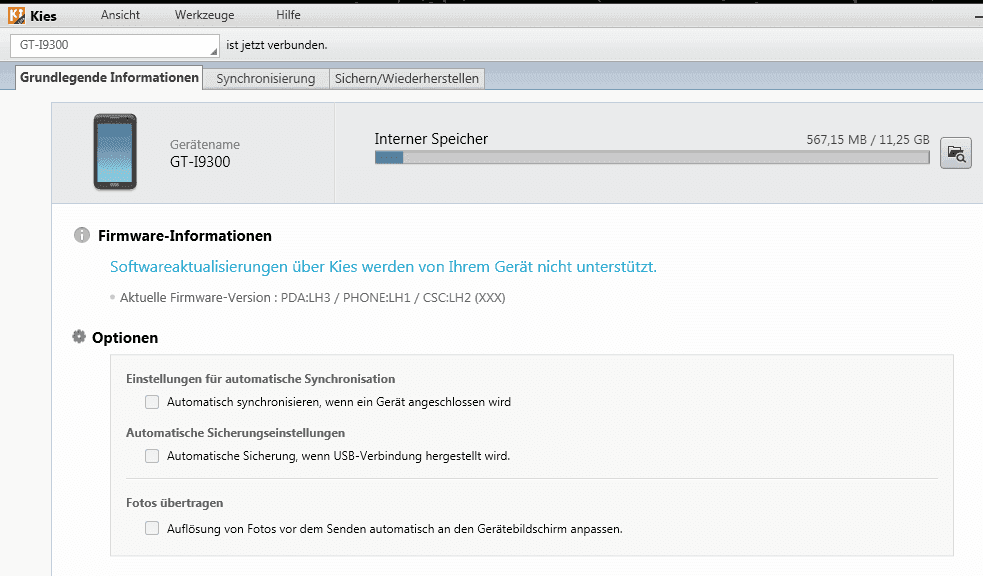
Task: Toggle automatic backup on USB connection checkbox
Action: (152, 456)
